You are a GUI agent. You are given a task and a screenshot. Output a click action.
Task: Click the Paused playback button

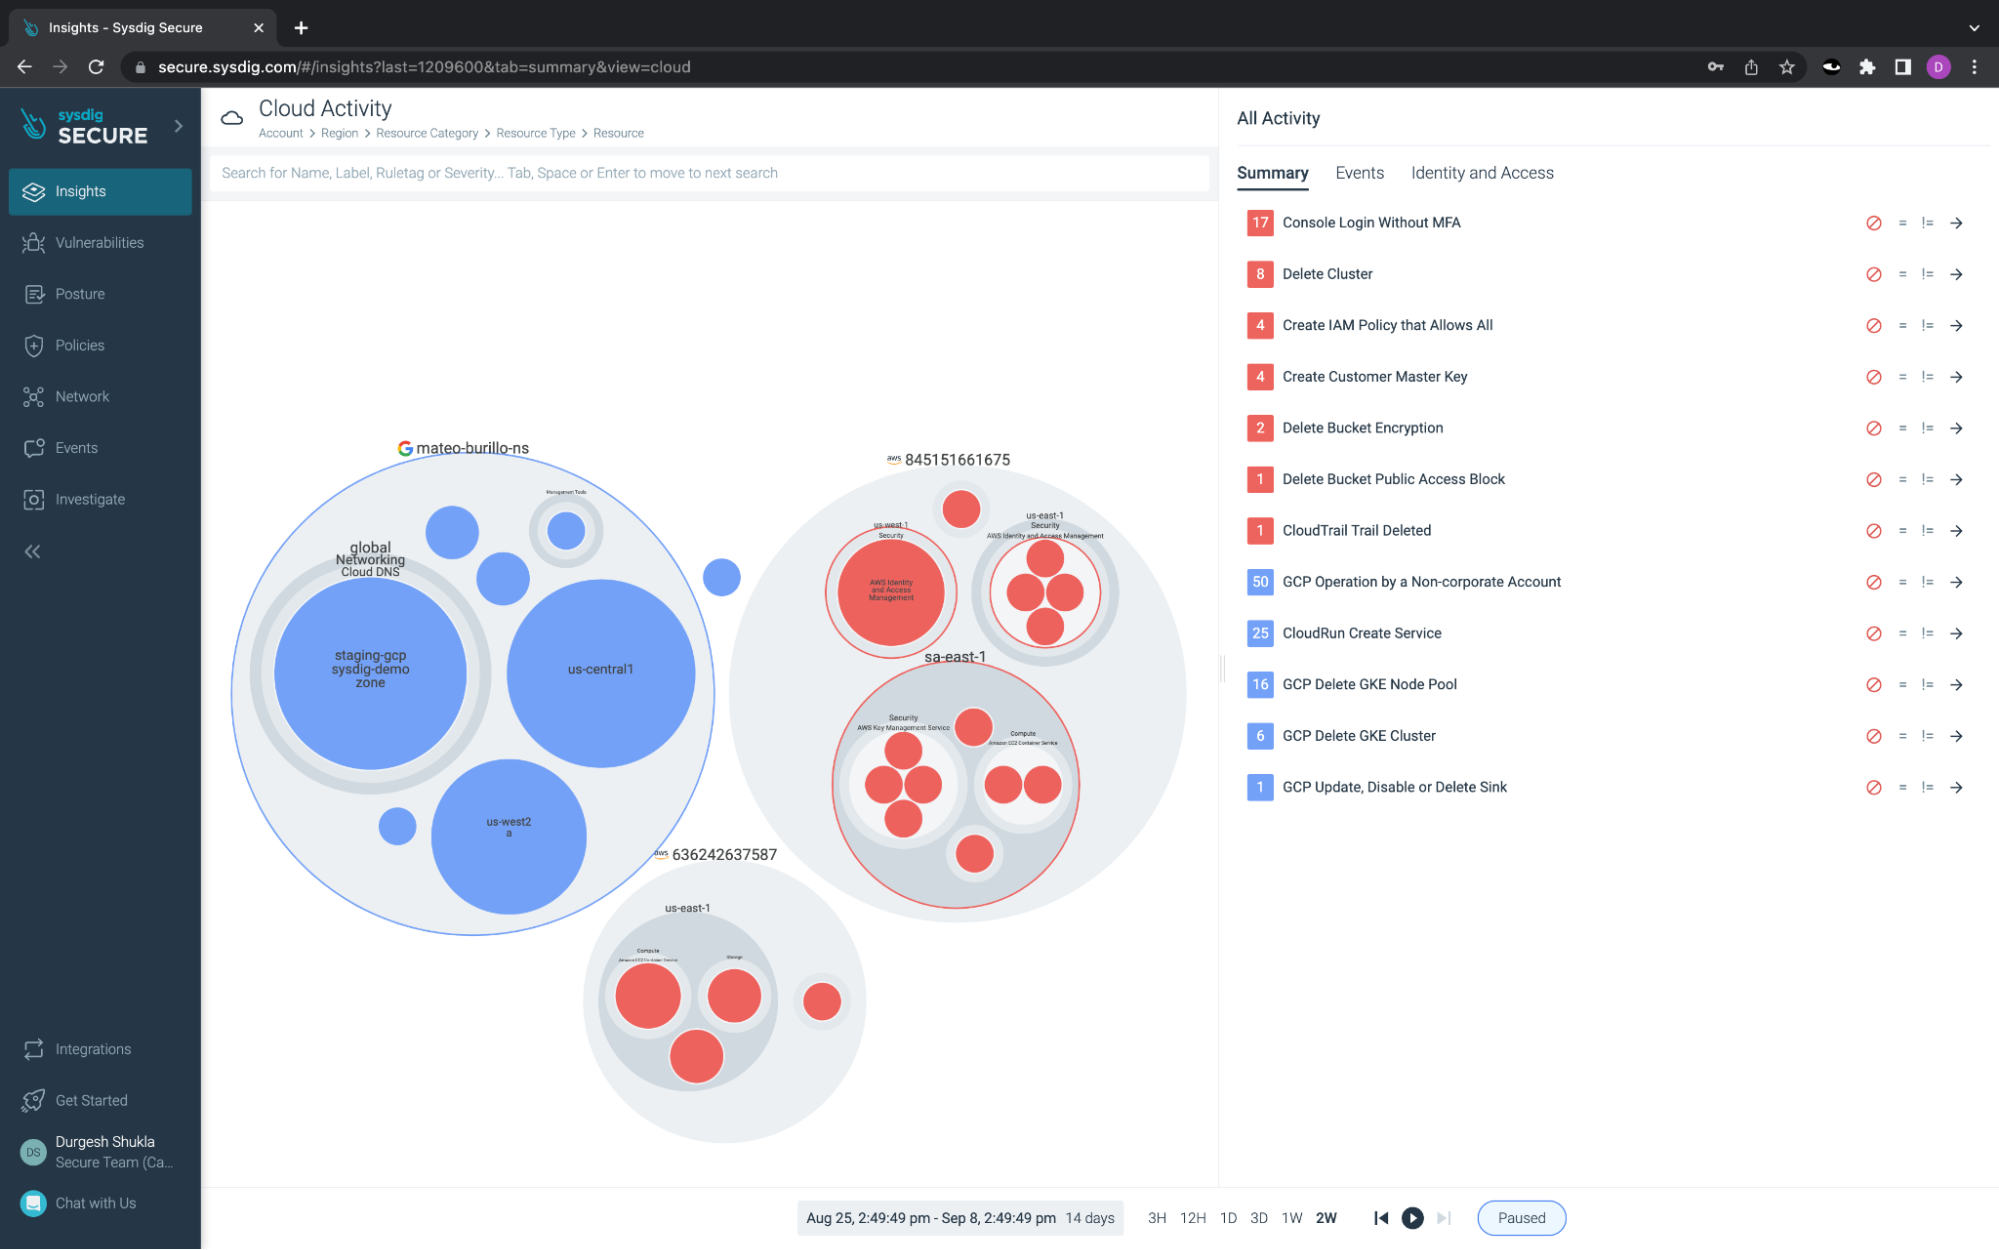coord(1521,1218)
